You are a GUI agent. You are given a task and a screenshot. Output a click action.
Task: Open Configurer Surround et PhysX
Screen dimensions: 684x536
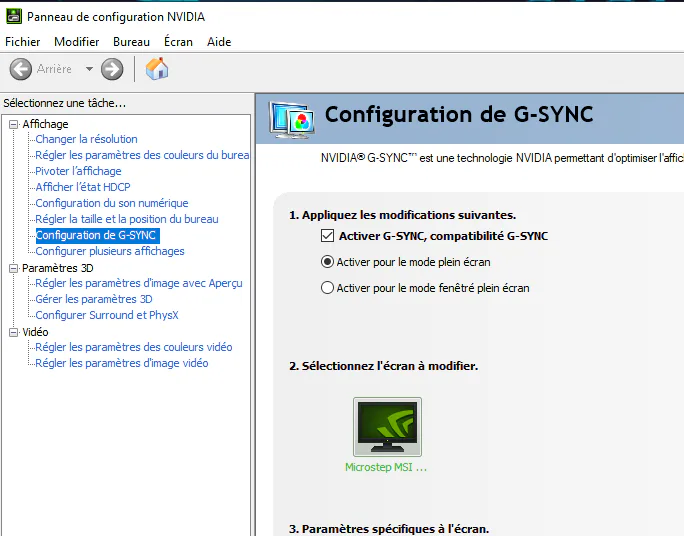107,315
